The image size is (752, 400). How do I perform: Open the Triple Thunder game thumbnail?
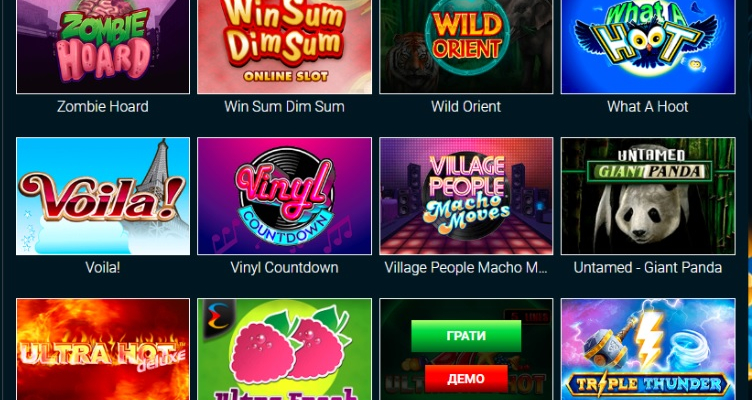pyautogui.click(x=648, y=349)
